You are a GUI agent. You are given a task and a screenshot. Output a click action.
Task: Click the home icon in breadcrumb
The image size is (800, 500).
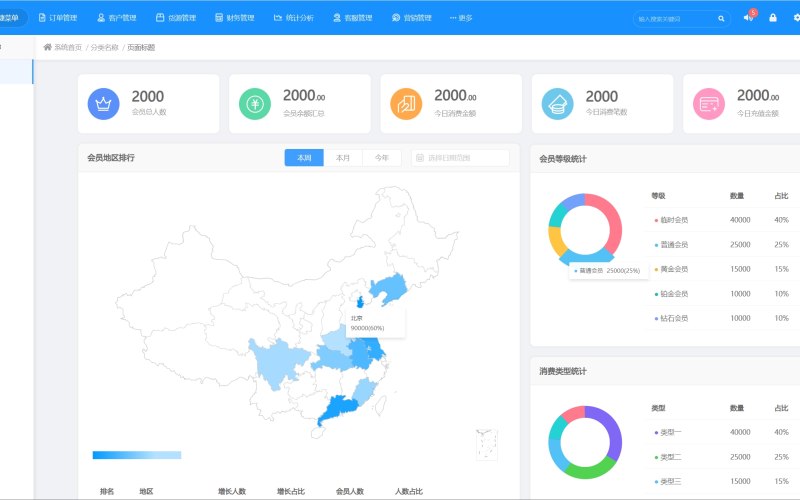[47, 47]
